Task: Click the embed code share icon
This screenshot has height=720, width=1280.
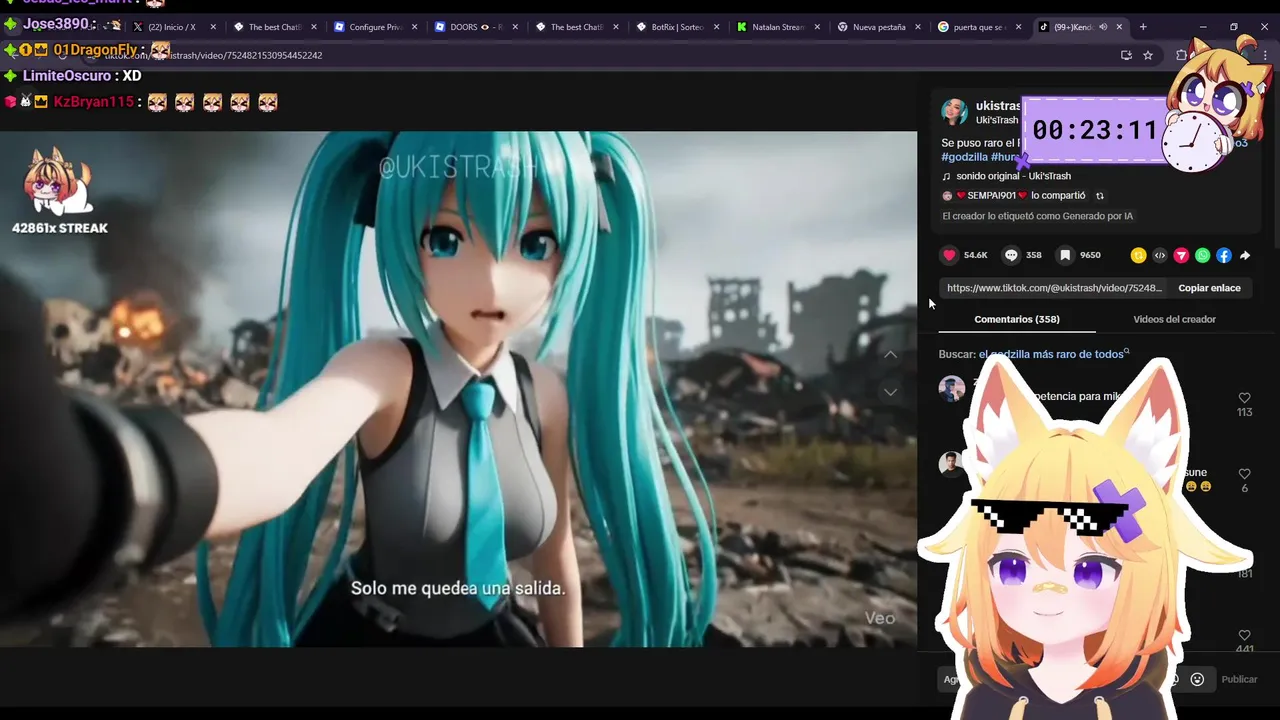Action: [1160, 256]
